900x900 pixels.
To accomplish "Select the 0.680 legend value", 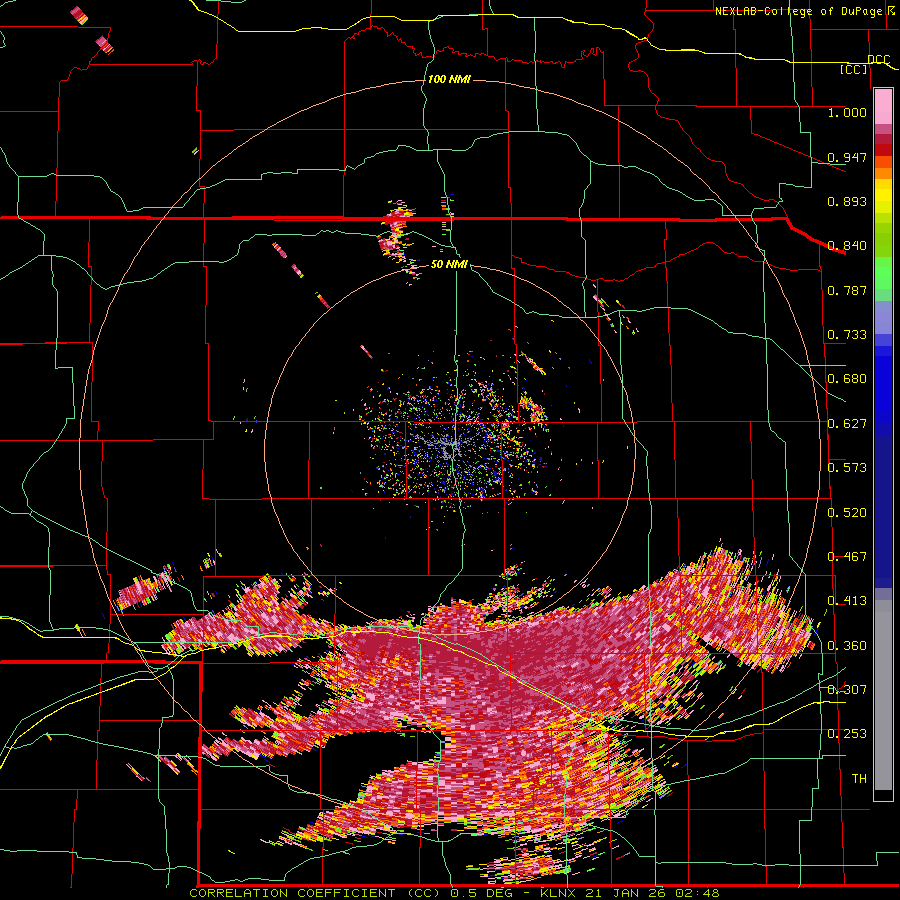I will pyautogui.click(x=847, y=379).
